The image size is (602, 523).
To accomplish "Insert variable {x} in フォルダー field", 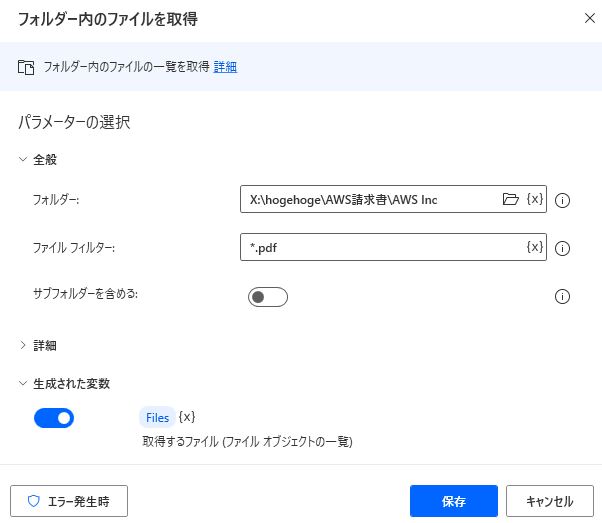I will (x=535, y=199).
